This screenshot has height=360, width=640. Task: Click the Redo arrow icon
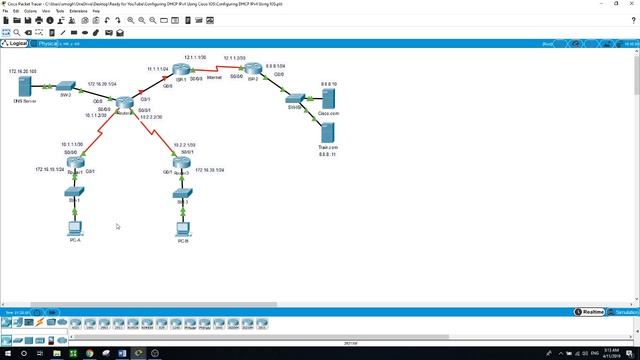click(118, 20)
